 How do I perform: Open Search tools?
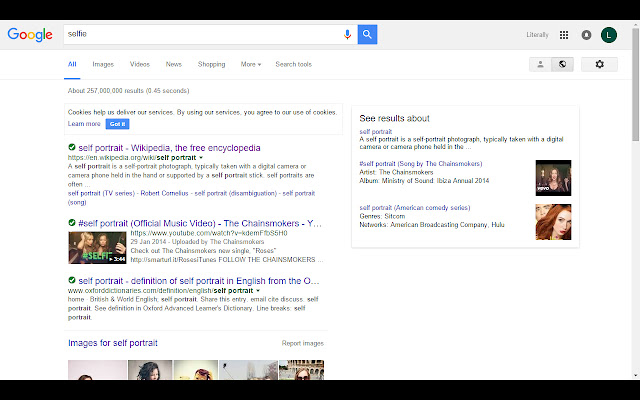(x=293, y=64)
